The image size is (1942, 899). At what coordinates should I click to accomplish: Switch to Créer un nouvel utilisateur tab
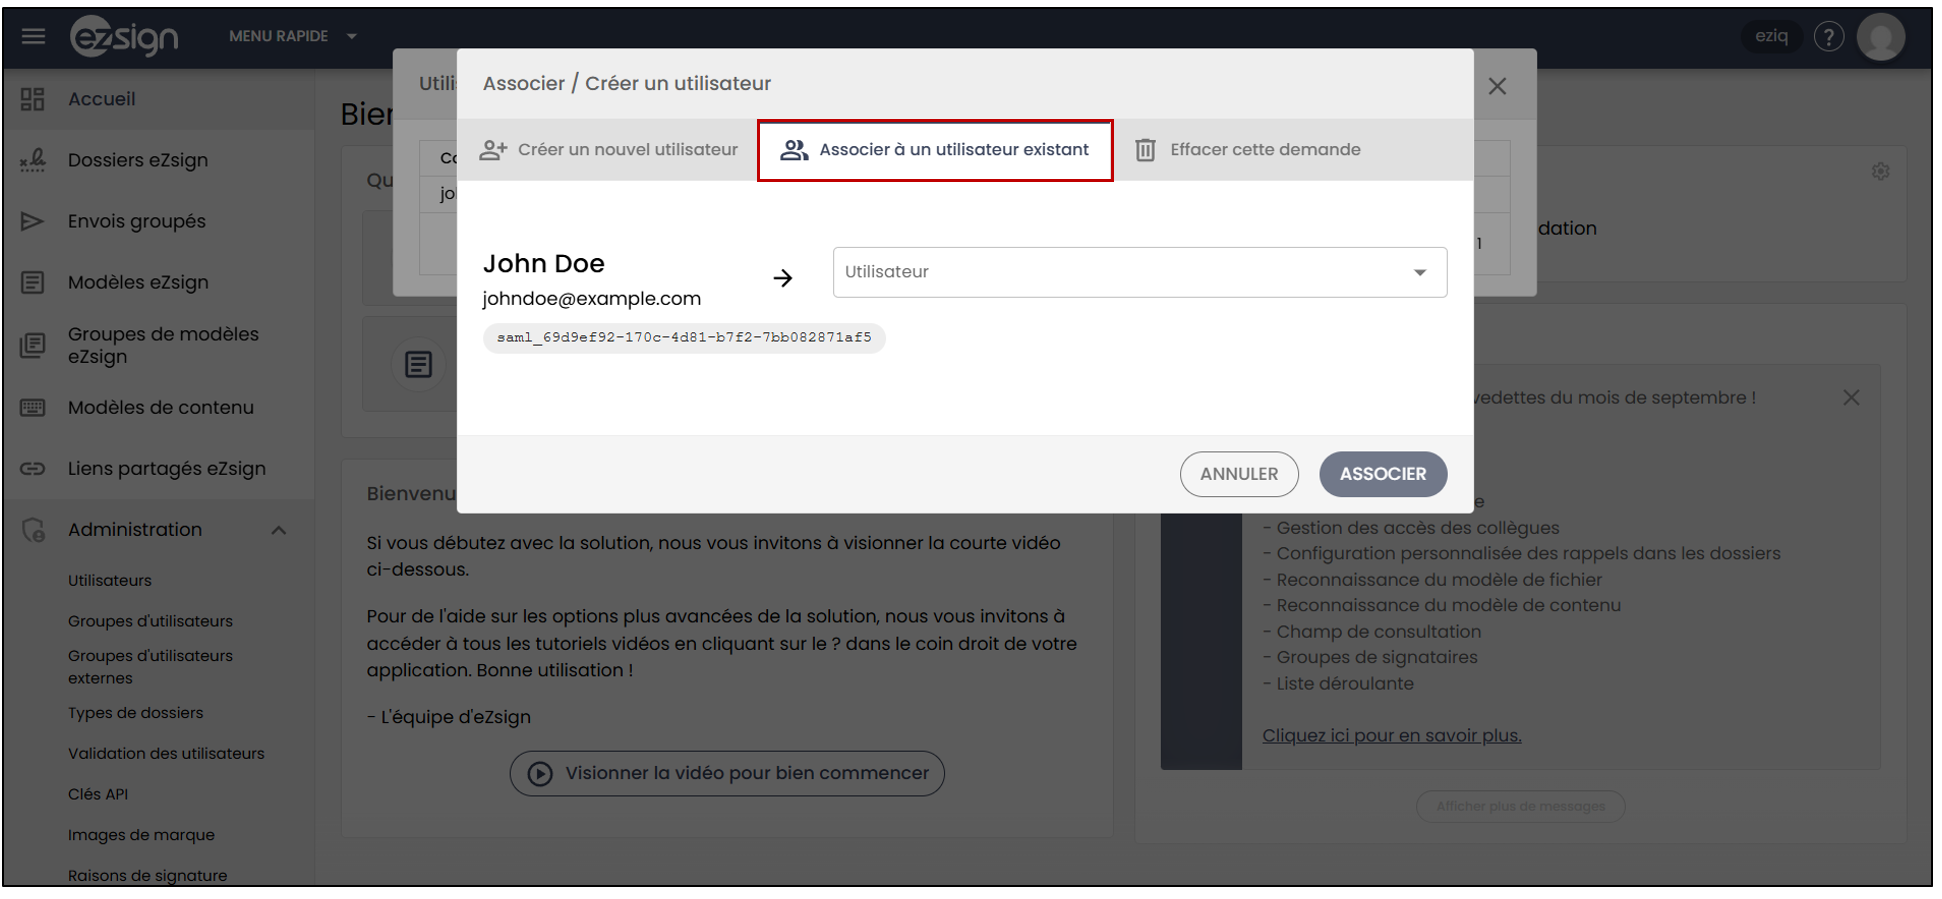coord(608,150)
